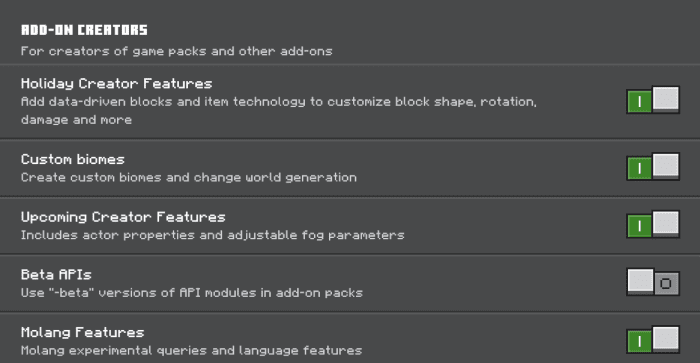Viewport: 700px width, 363px height.
Task: Click 'Create custom biomes and change world generation' text
Action: 188,177
